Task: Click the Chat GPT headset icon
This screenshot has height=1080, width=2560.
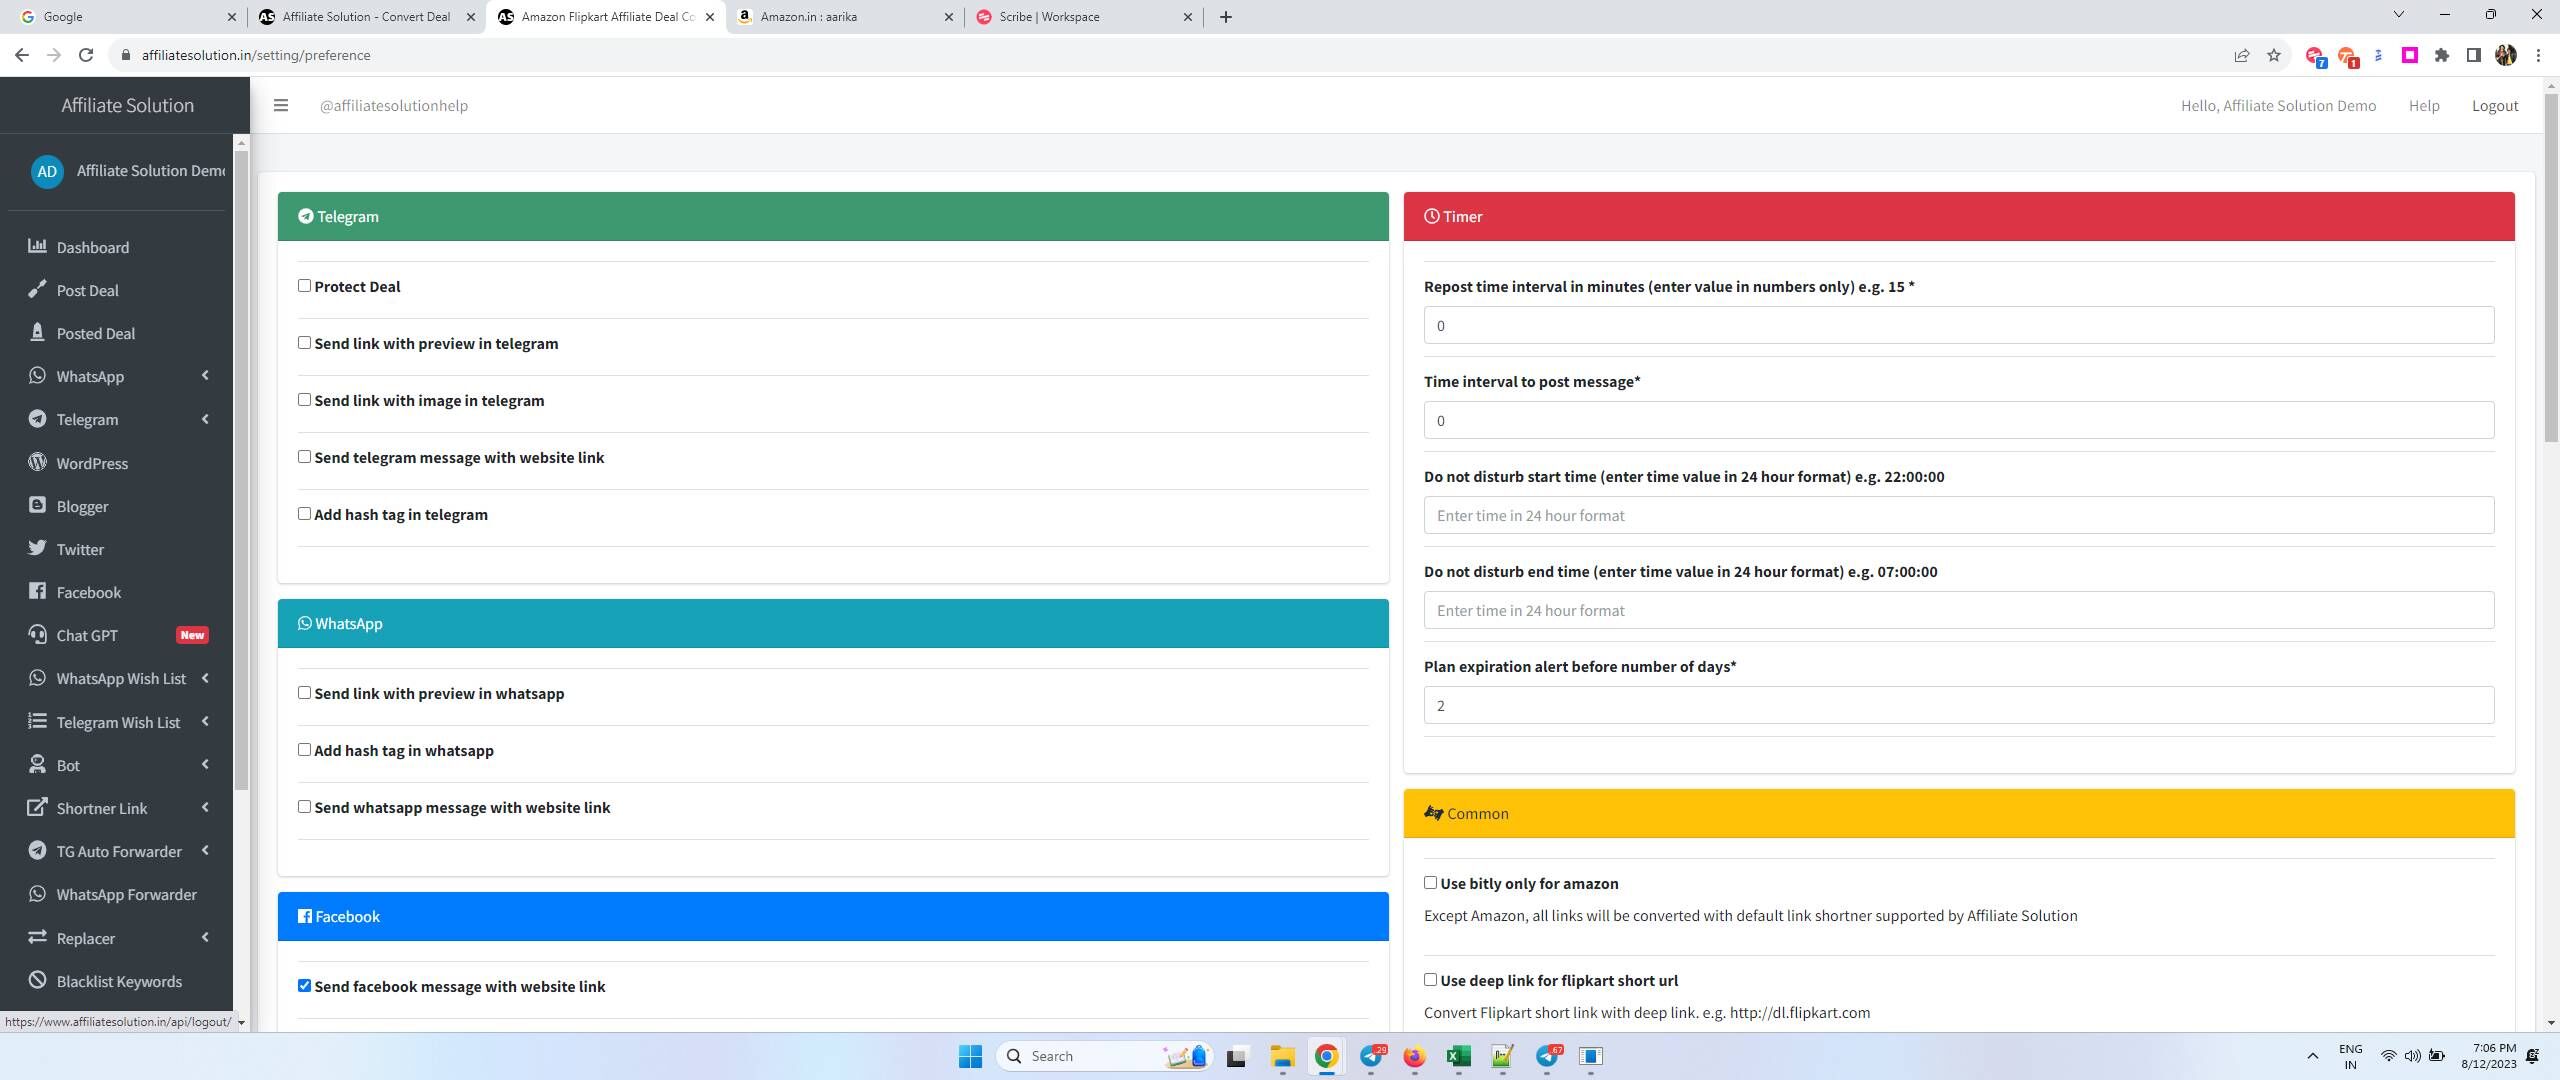Action: pos(37,634)
